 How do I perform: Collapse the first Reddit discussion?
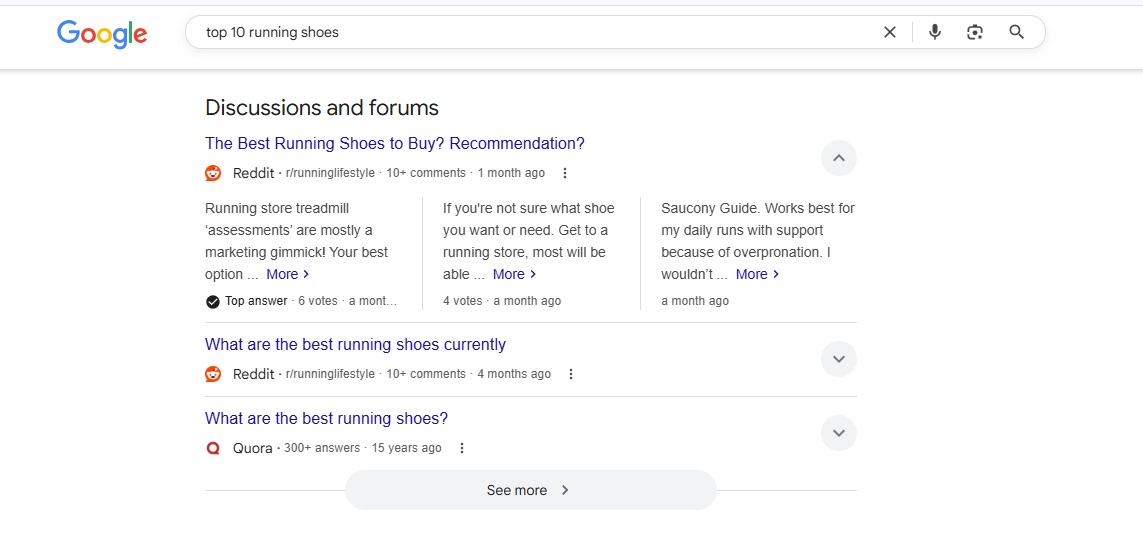tap(838, 158)
